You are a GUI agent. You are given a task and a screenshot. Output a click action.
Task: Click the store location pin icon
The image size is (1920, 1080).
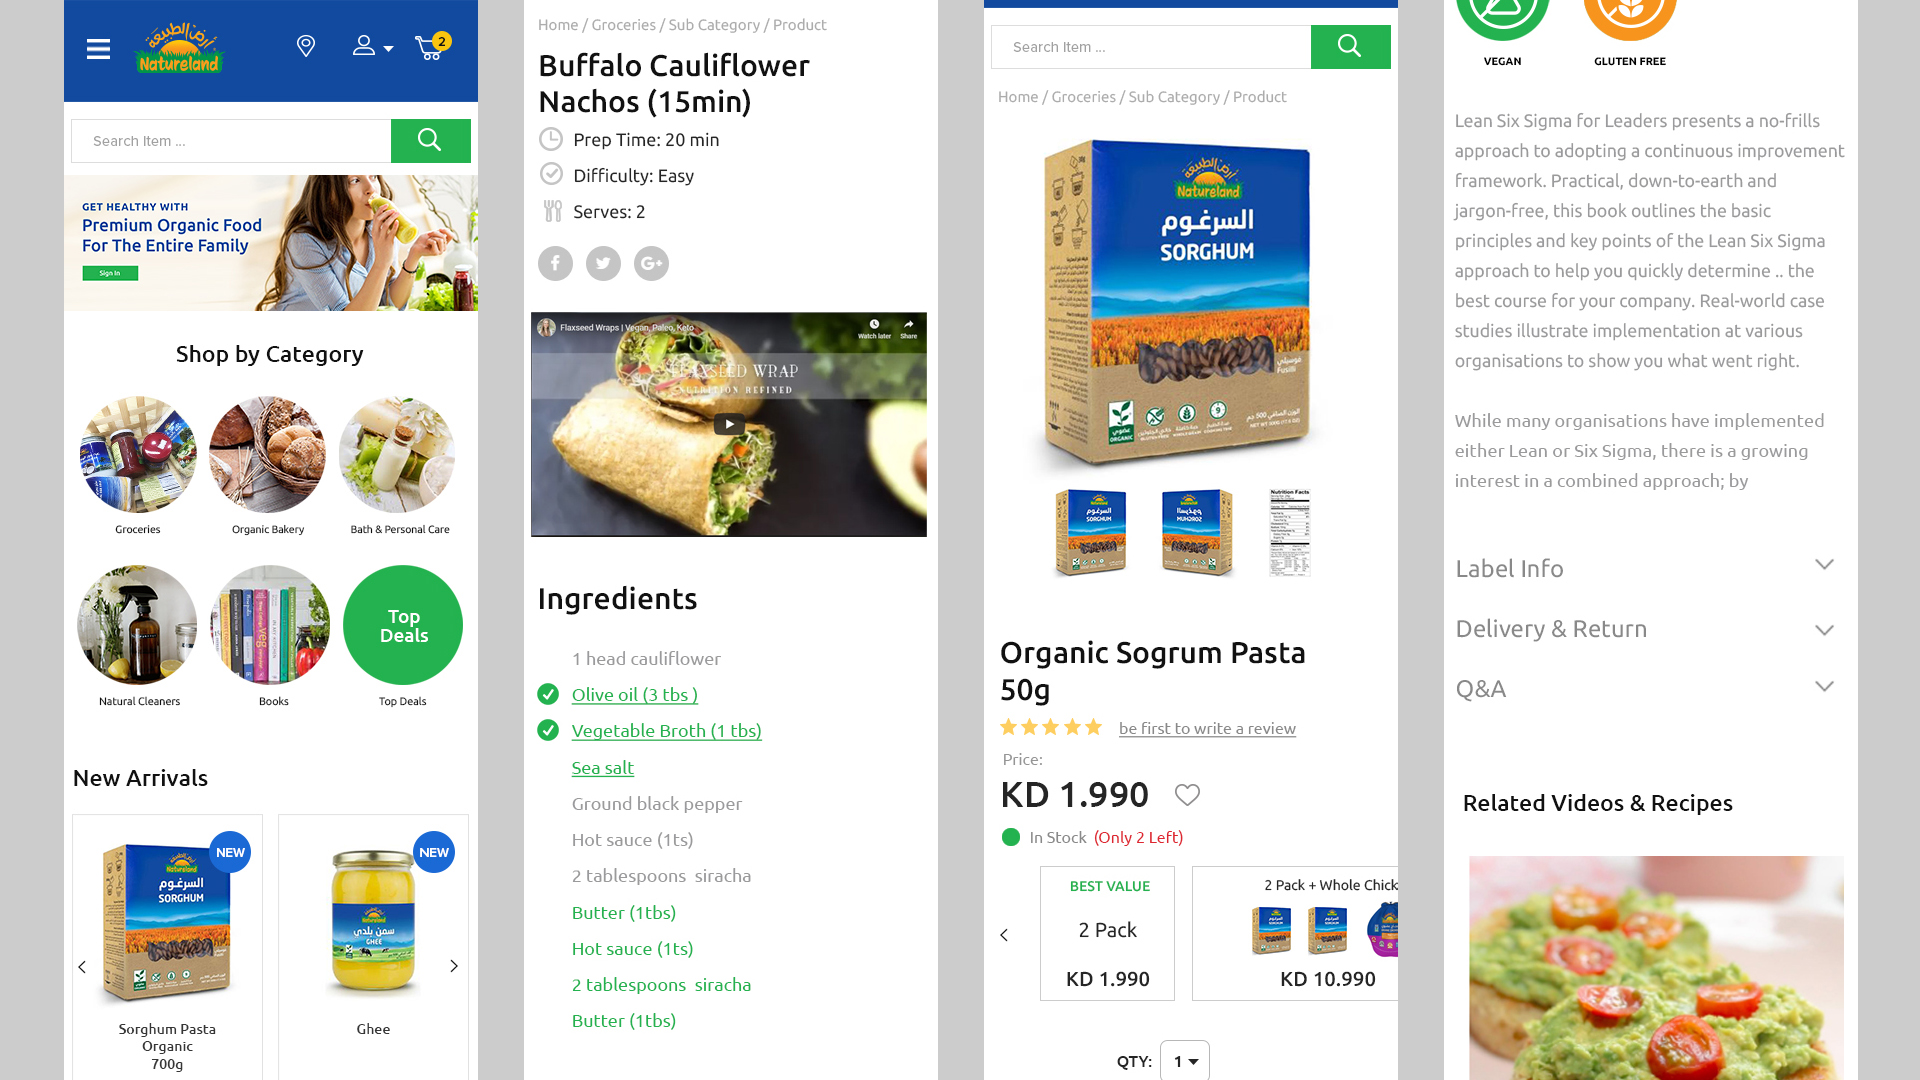[306, 46]
